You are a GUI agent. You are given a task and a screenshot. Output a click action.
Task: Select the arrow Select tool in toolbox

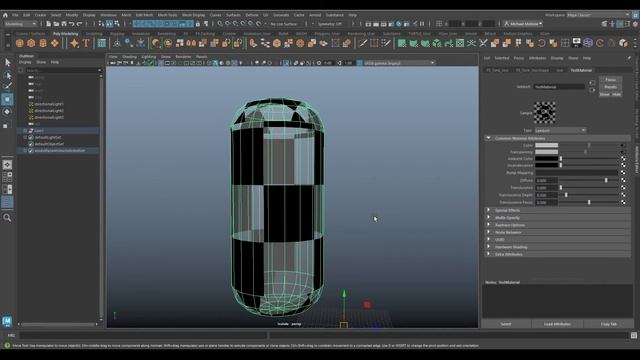coord(7,62)
